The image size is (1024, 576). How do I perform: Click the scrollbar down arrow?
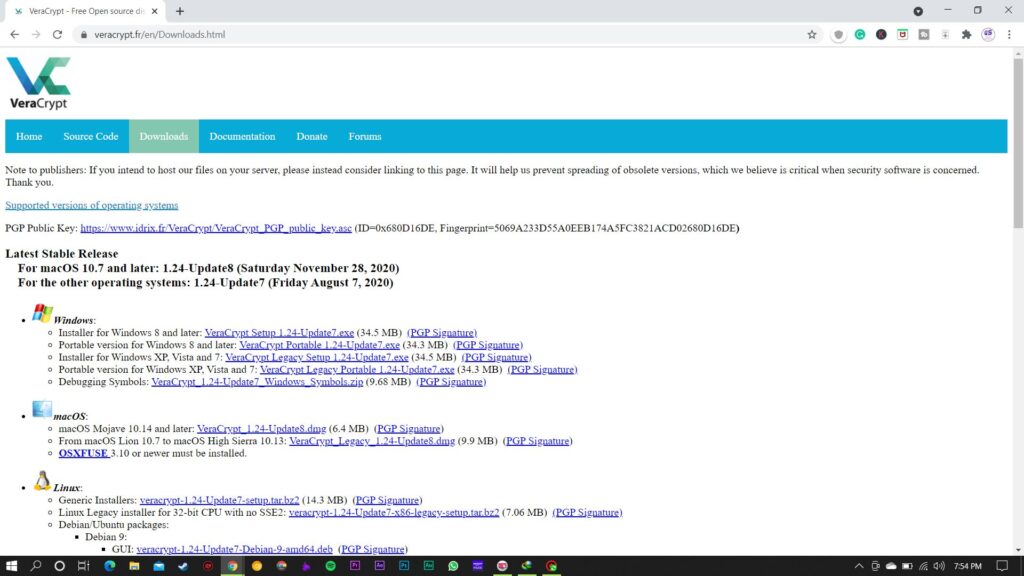(1017, 550)
